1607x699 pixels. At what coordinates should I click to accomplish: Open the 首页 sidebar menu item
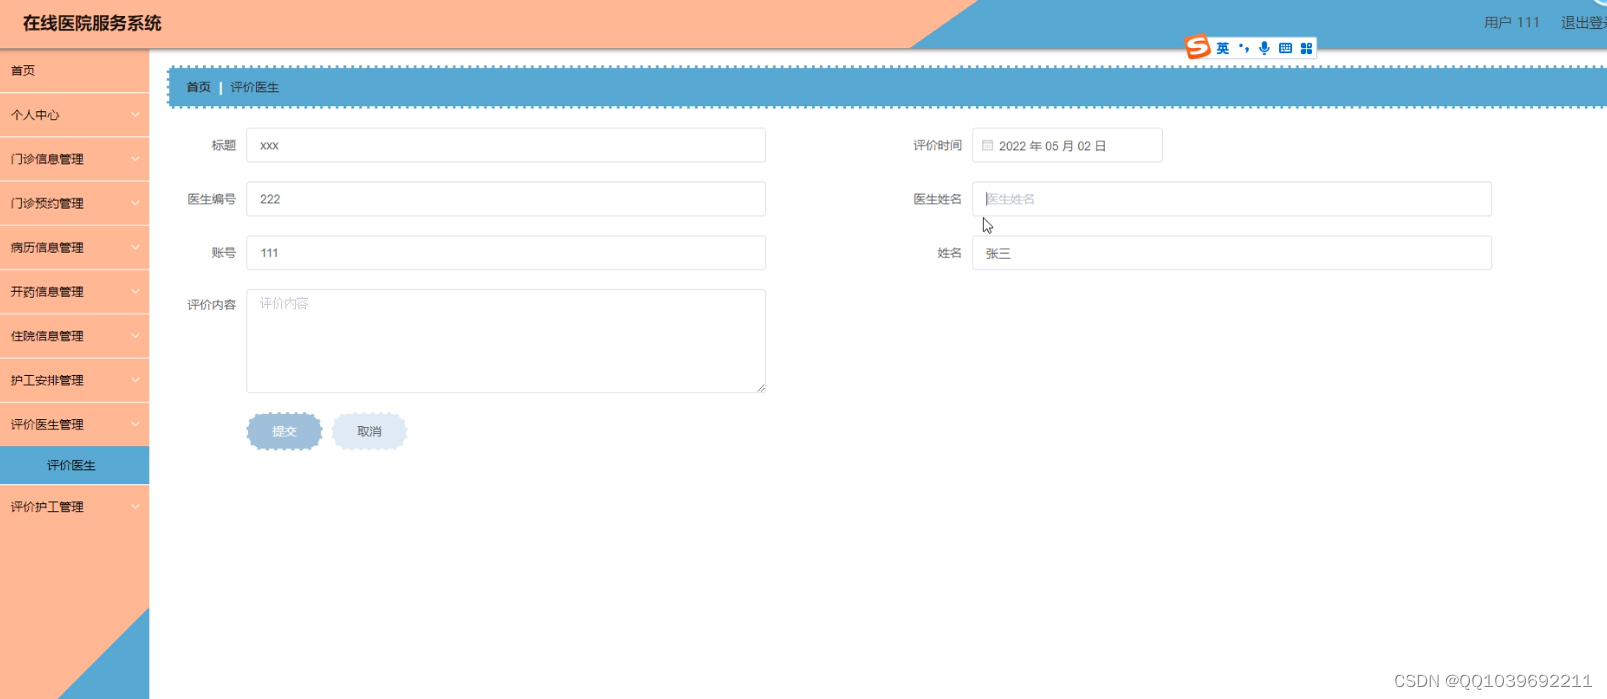pos(75,71)
